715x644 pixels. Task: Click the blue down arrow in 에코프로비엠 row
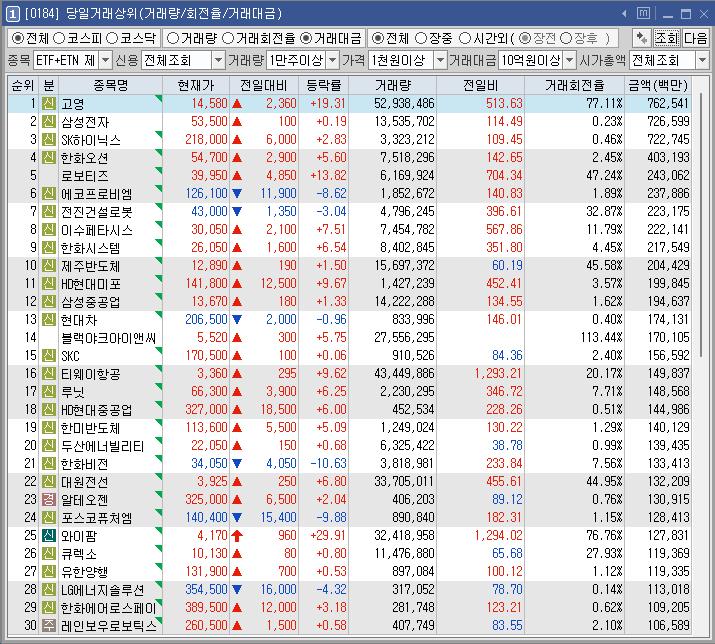click(x=237, y=194)
